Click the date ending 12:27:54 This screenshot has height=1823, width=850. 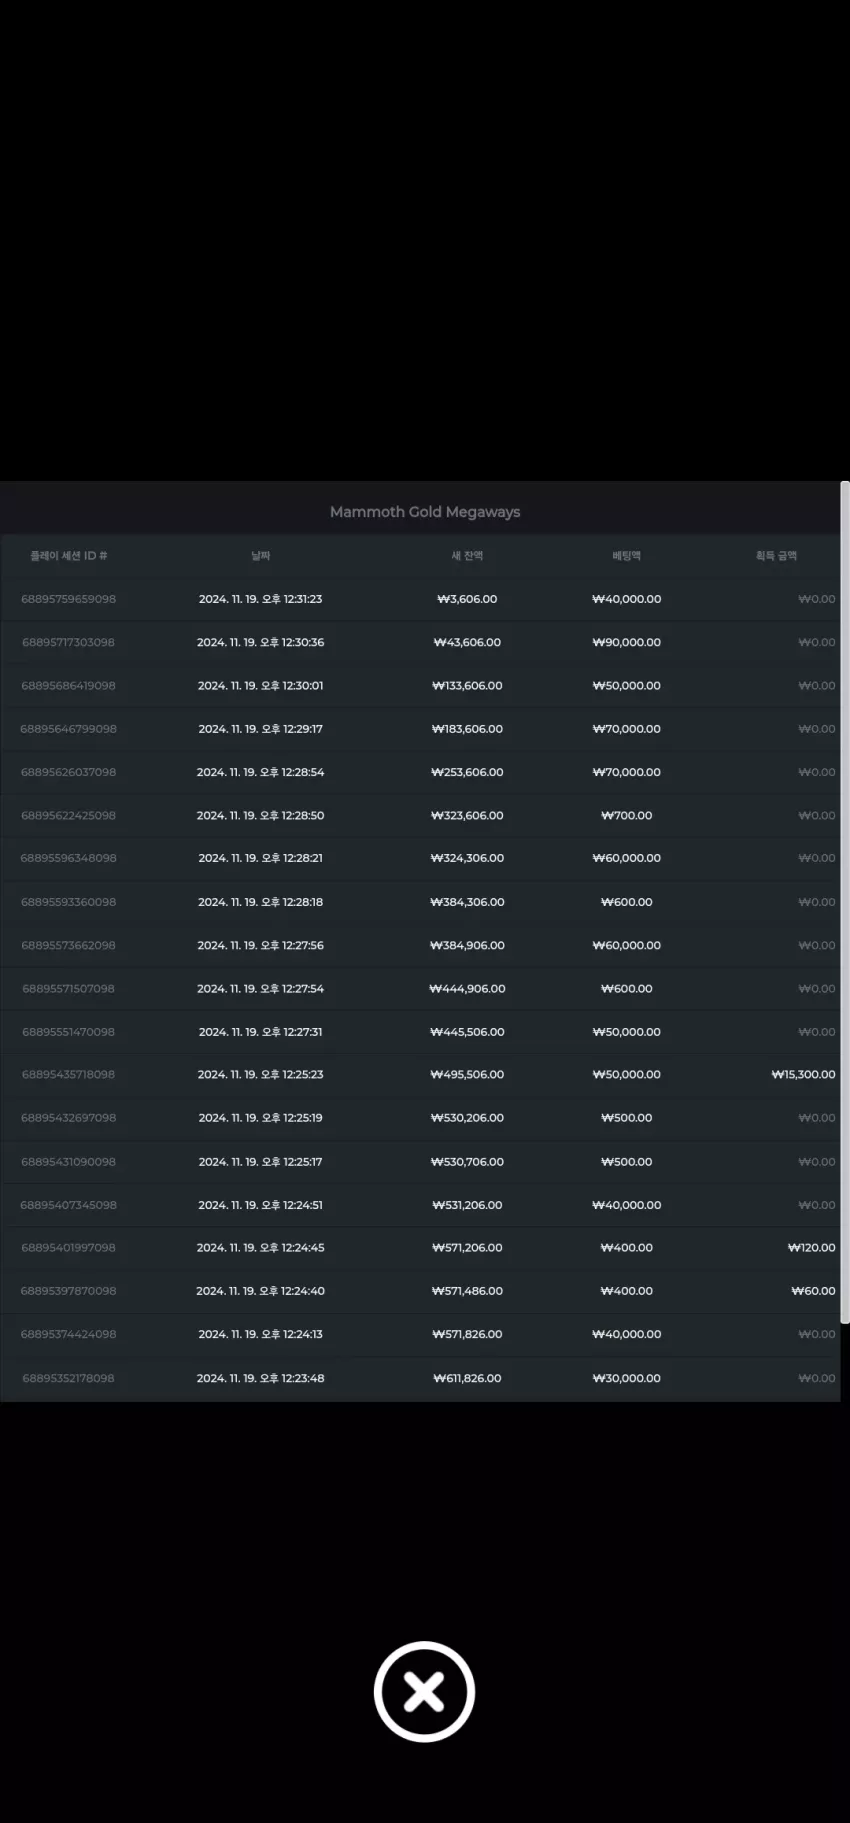tap(260, 989)
